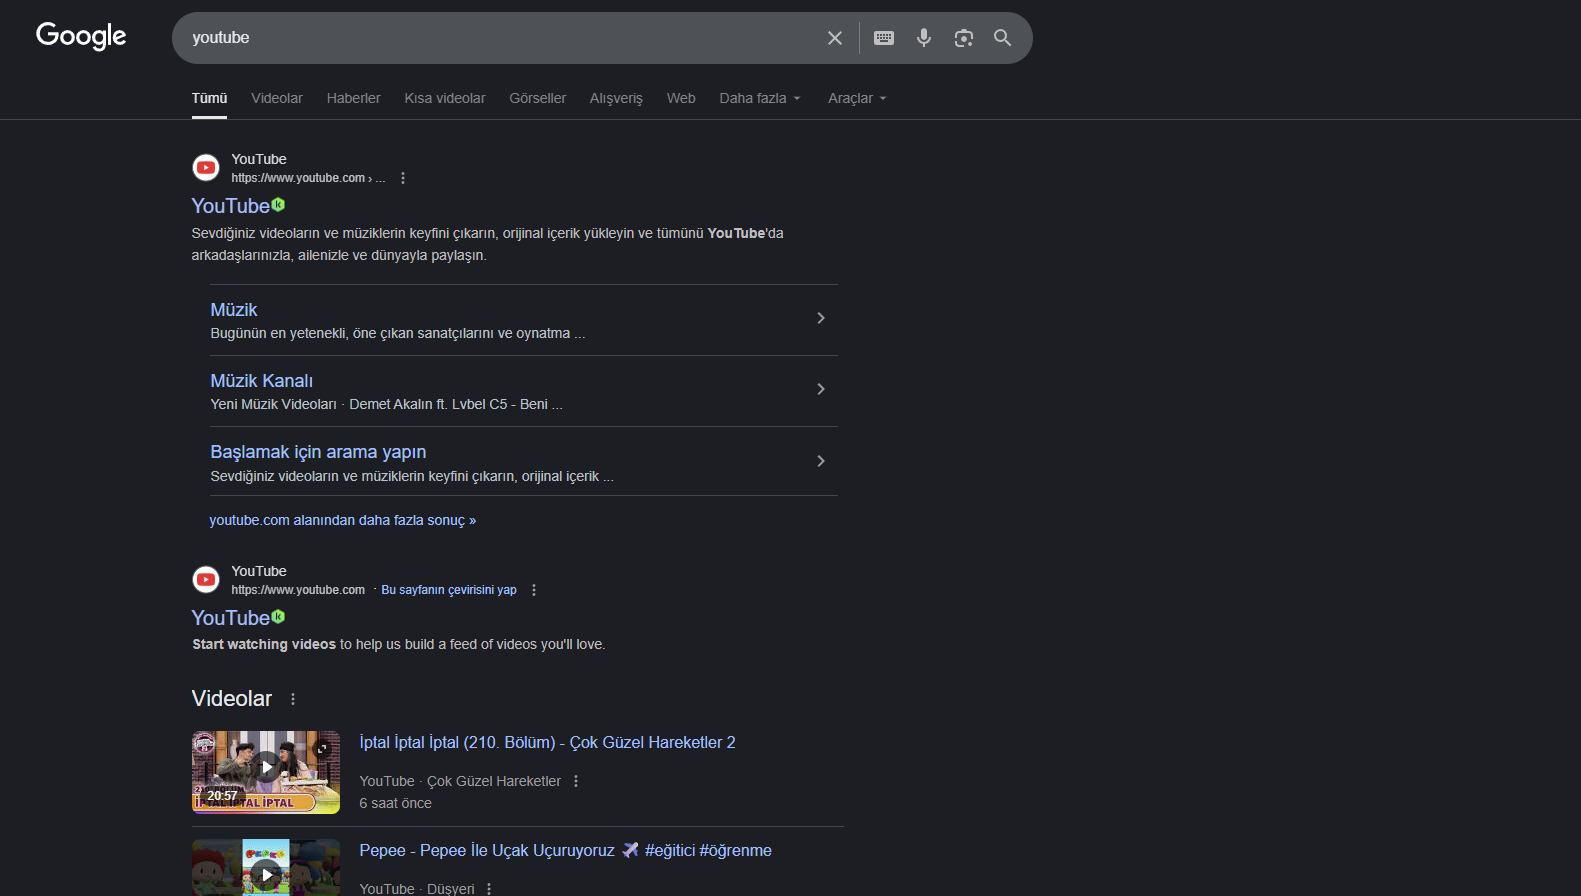This screenshot has width=1581, height=896.
Task: Open options for the Çok Güzel Hareketler video
Action: coord(576,781)
